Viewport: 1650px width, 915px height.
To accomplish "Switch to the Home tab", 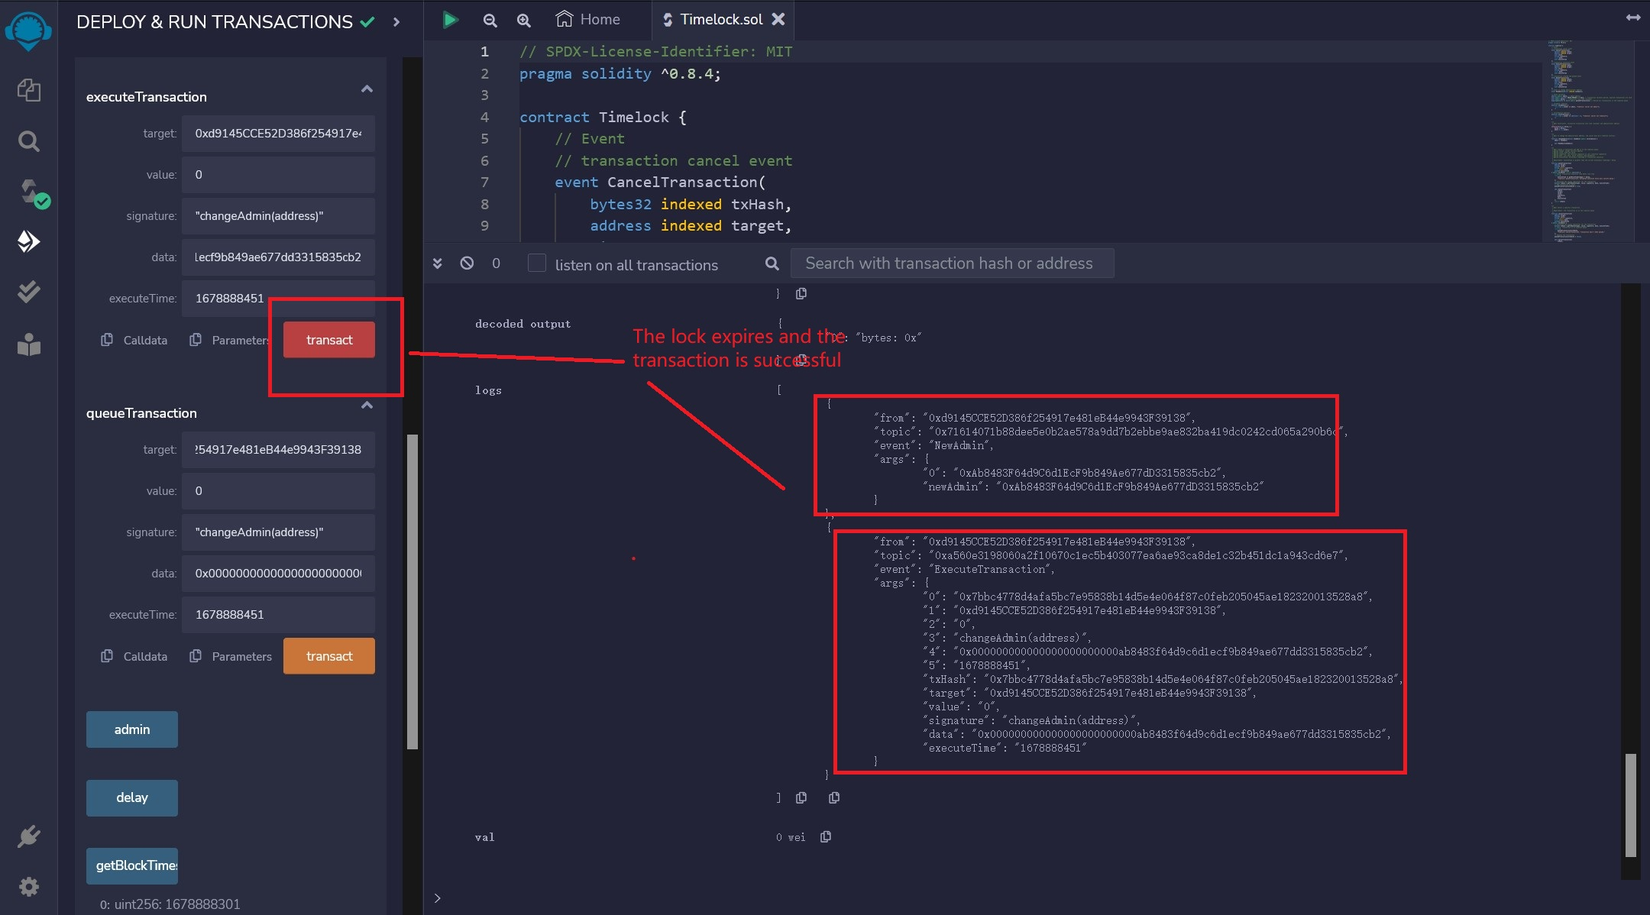I will coord(588,19).
